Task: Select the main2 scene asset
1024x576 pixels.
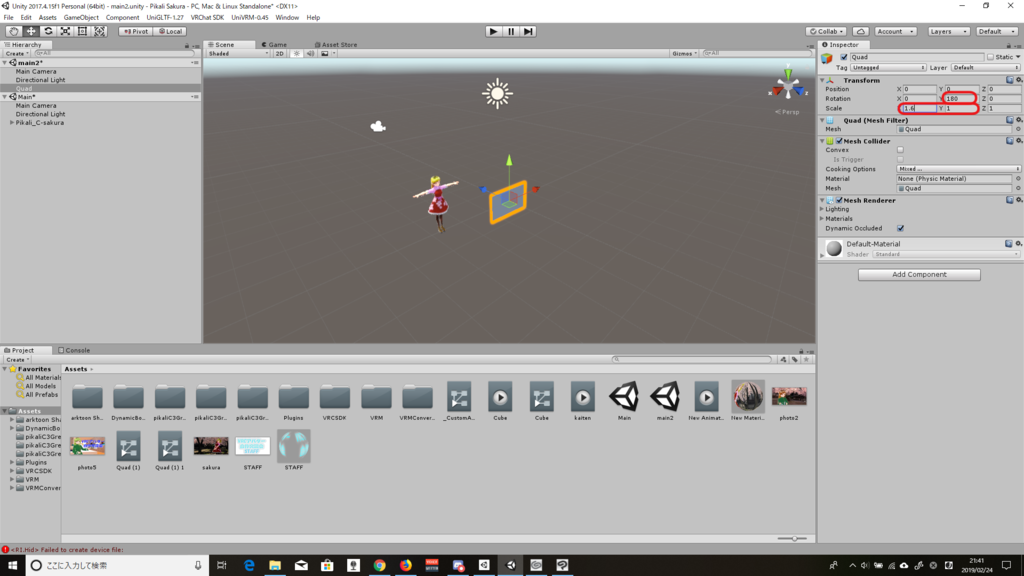Action: (x=665, y=400)
